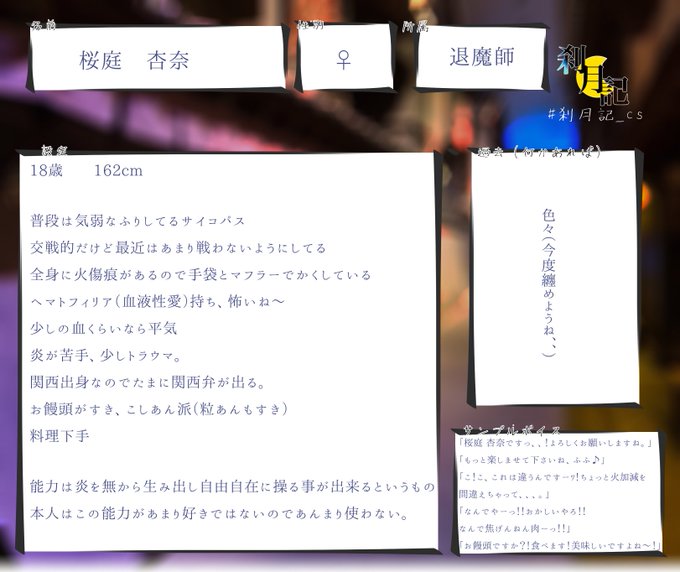Image resolution: width=680 pixels, height=572 pixels.
Task: Click the 過去(何かあれば) section heading
Action: 539,152
